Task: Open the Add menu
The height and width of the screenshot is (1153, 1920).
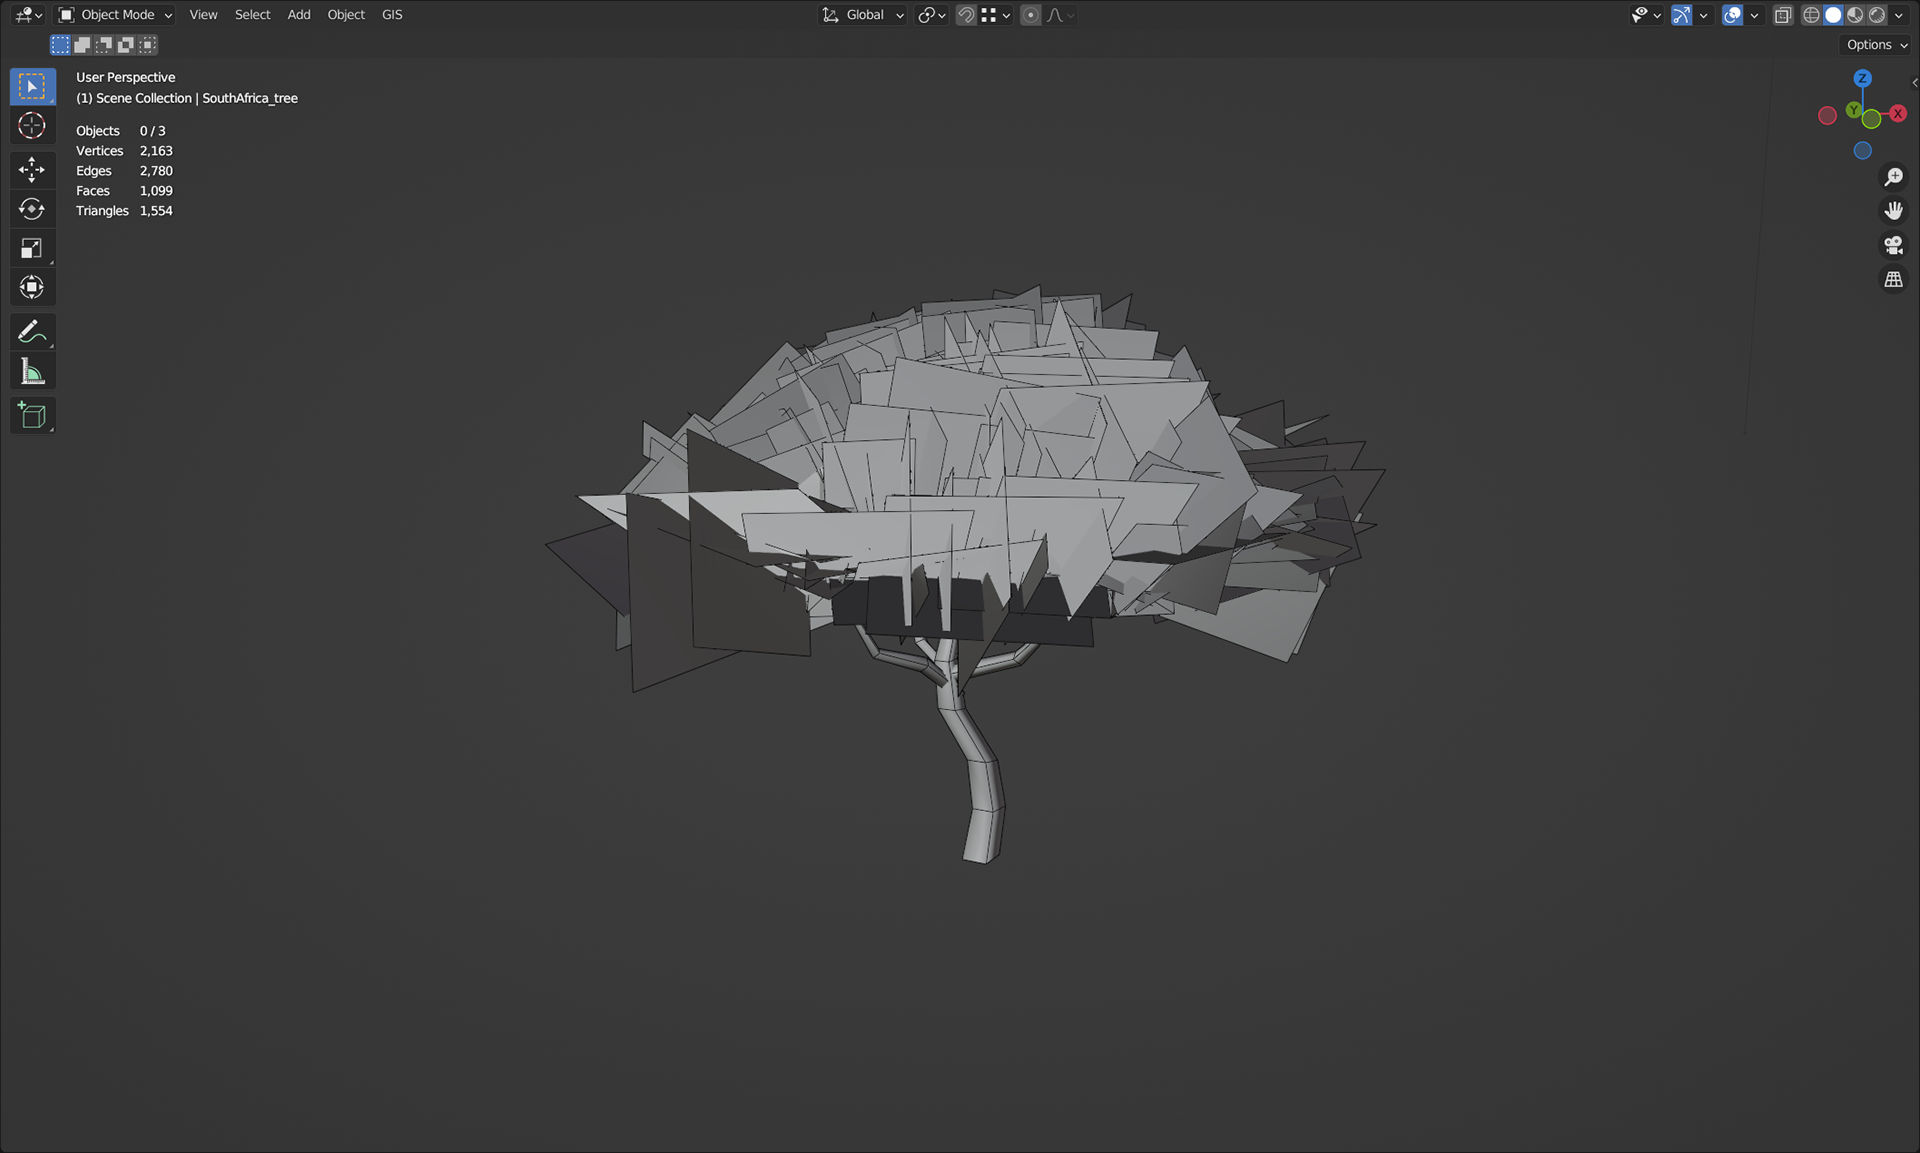Action: [x=298, y=15]
